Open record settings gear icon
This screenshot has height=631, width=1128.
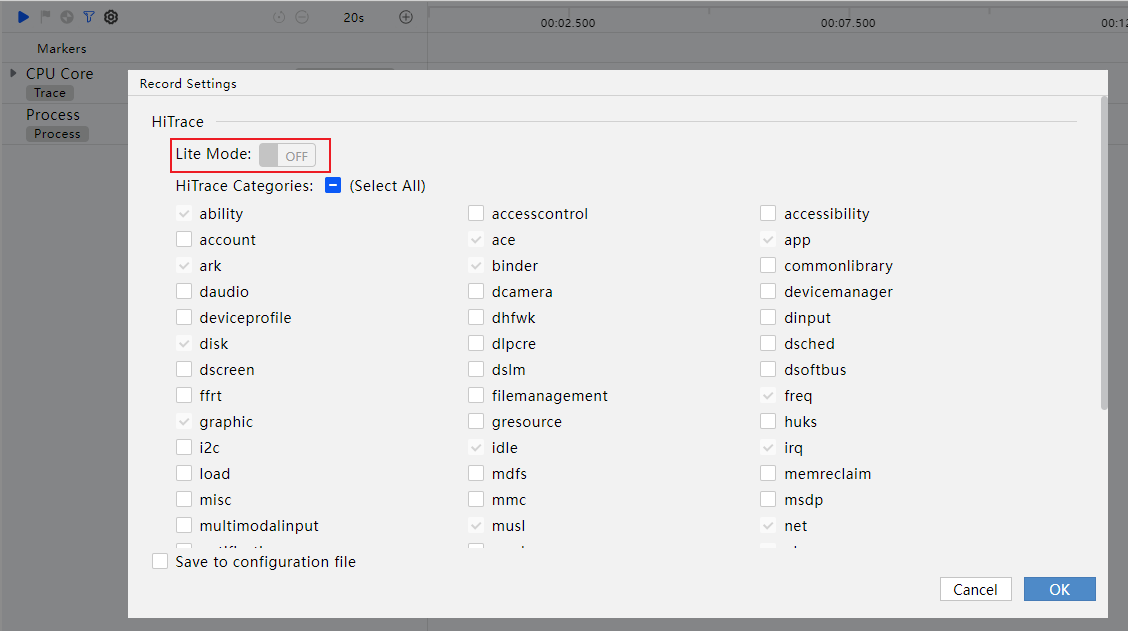tap(111, 17)
